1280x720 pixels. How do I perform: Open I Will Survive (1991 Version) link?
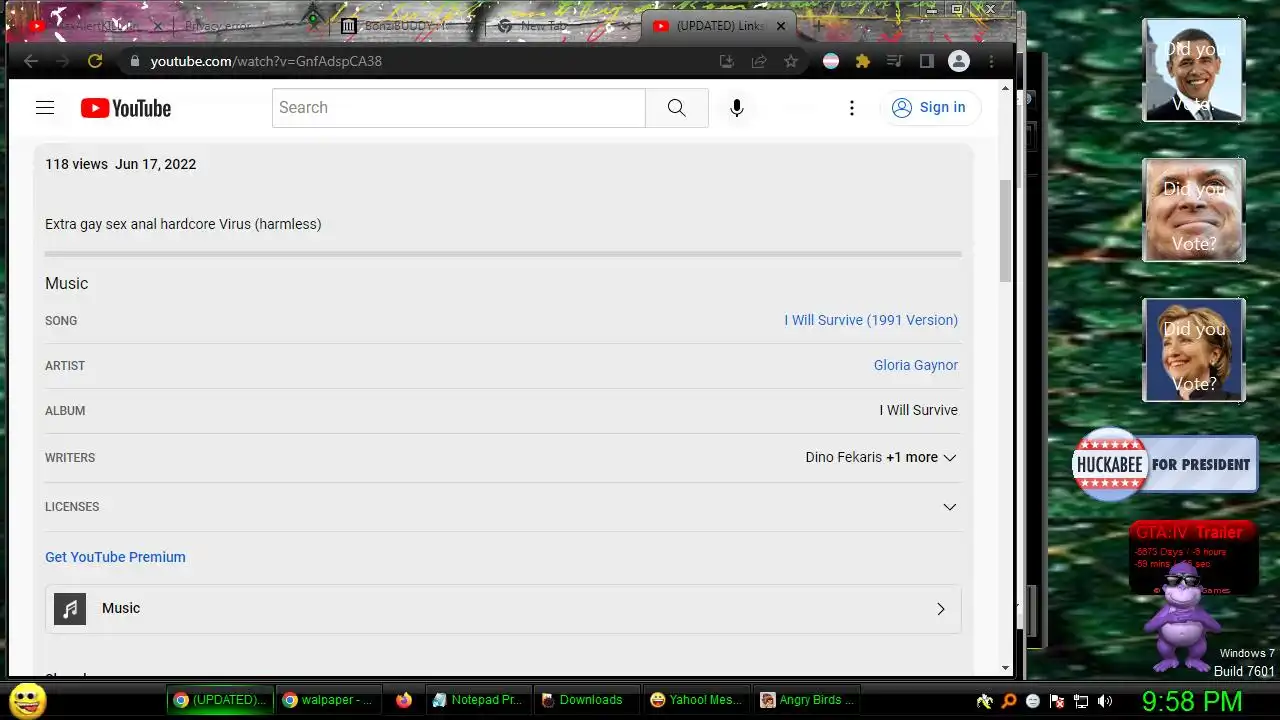pos(871,320)
